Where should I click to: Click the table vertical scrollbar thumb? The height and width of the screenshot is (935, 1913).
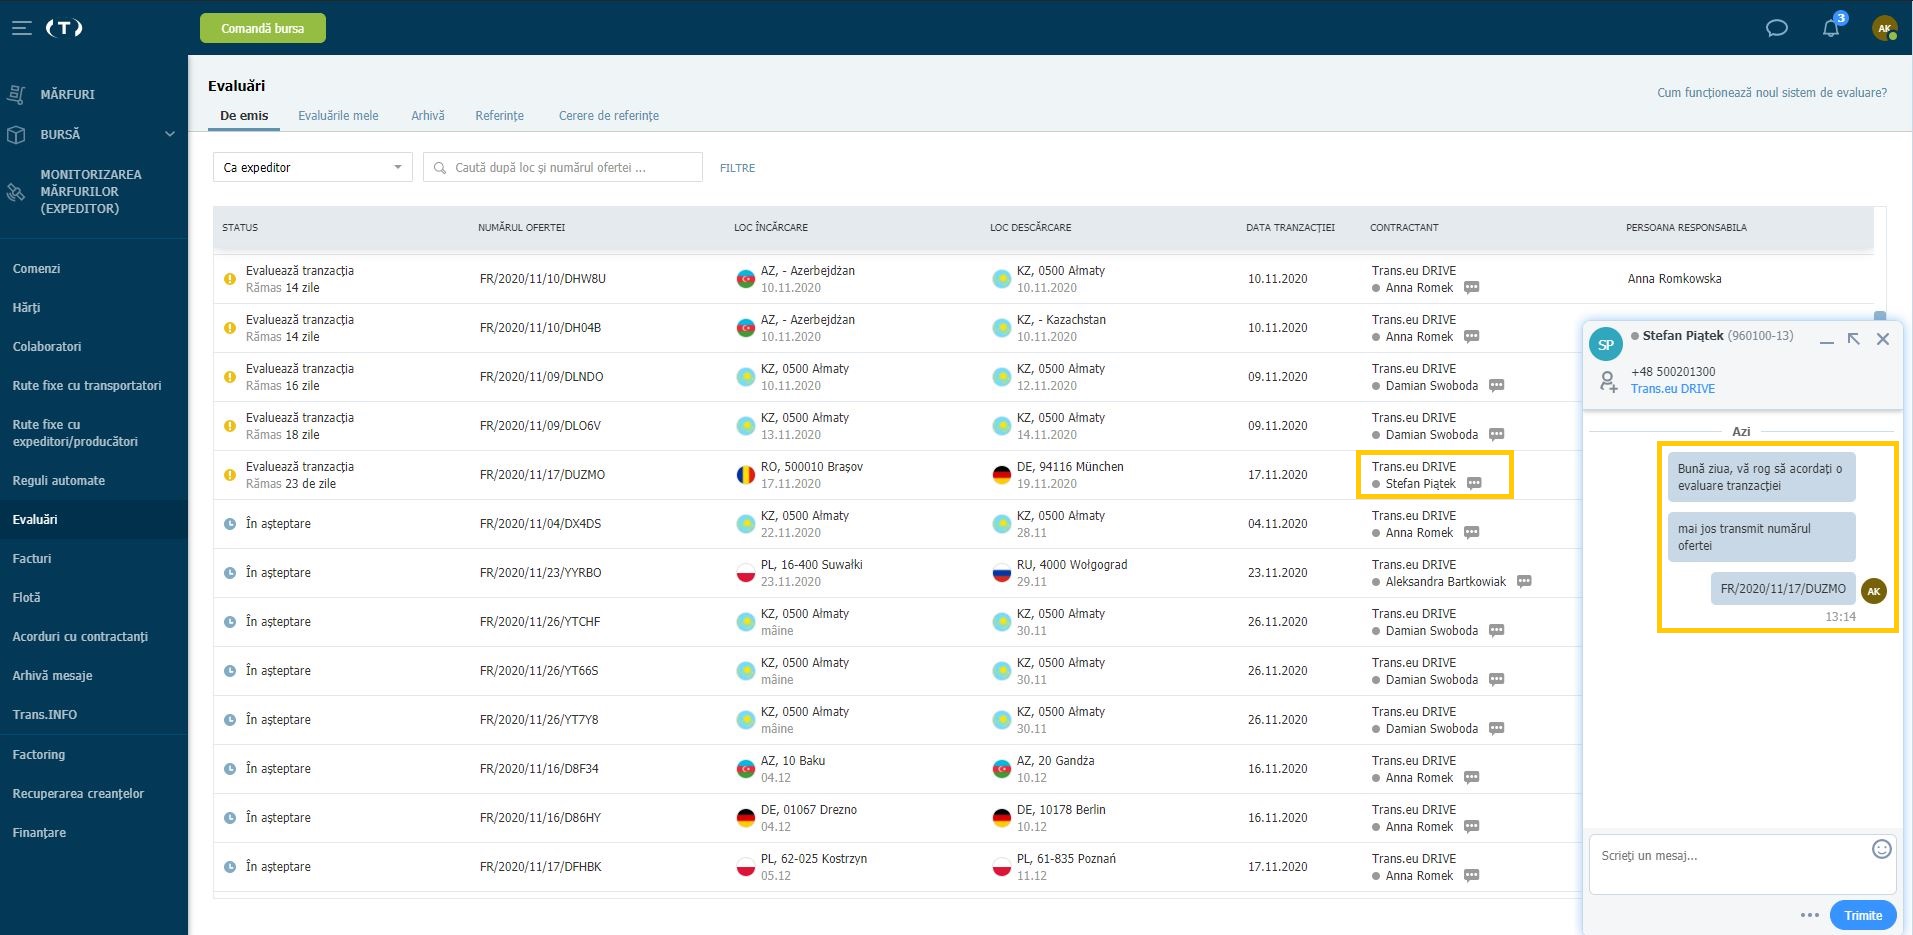coord(1880,316)
